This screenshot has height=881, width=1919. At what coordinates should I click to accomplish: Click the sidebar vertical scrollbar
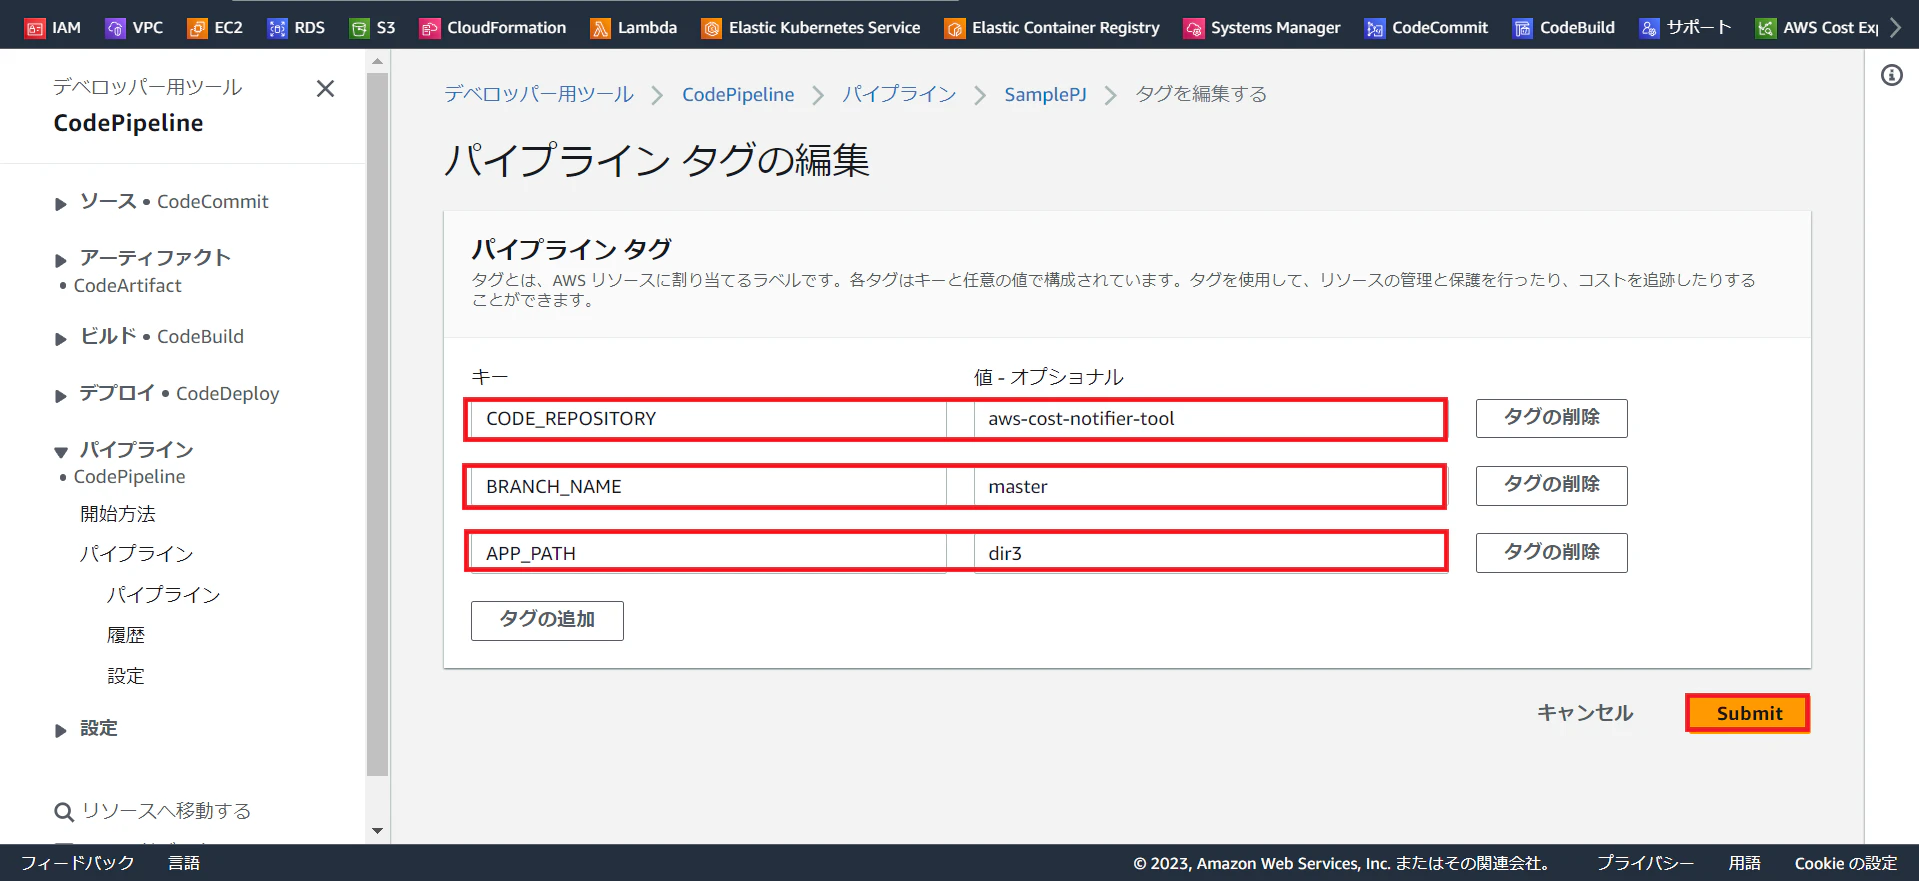click(377, 425)
